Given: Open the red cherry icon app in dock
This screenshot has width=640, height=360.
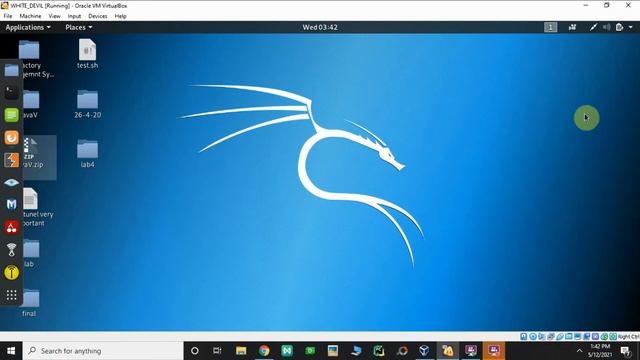Looking at the screenshot, I should (x=11, y=227).
